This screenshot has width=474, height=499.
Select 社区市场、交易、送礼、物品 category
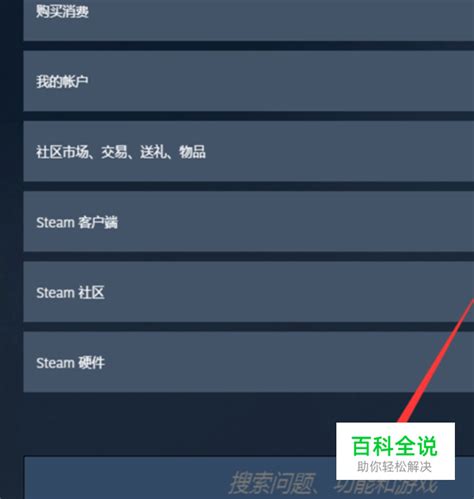pos(249,151)
